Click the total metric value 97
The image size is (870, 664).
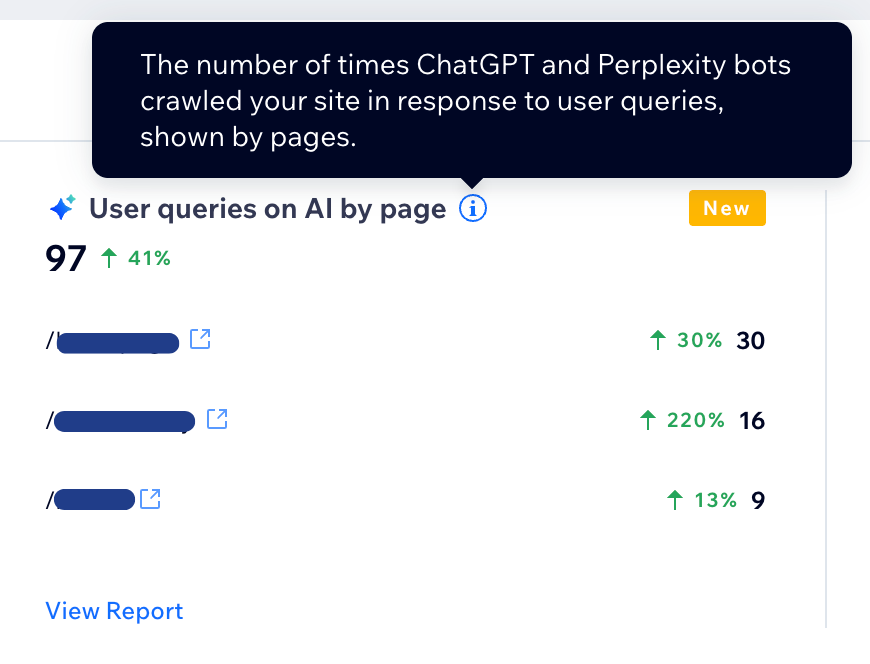63,257
